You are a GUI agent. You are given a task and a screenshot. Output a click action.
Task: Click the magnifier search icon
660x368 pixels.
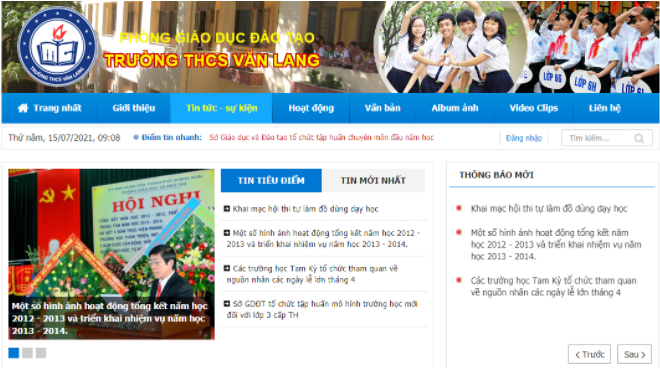click(639, 138)
